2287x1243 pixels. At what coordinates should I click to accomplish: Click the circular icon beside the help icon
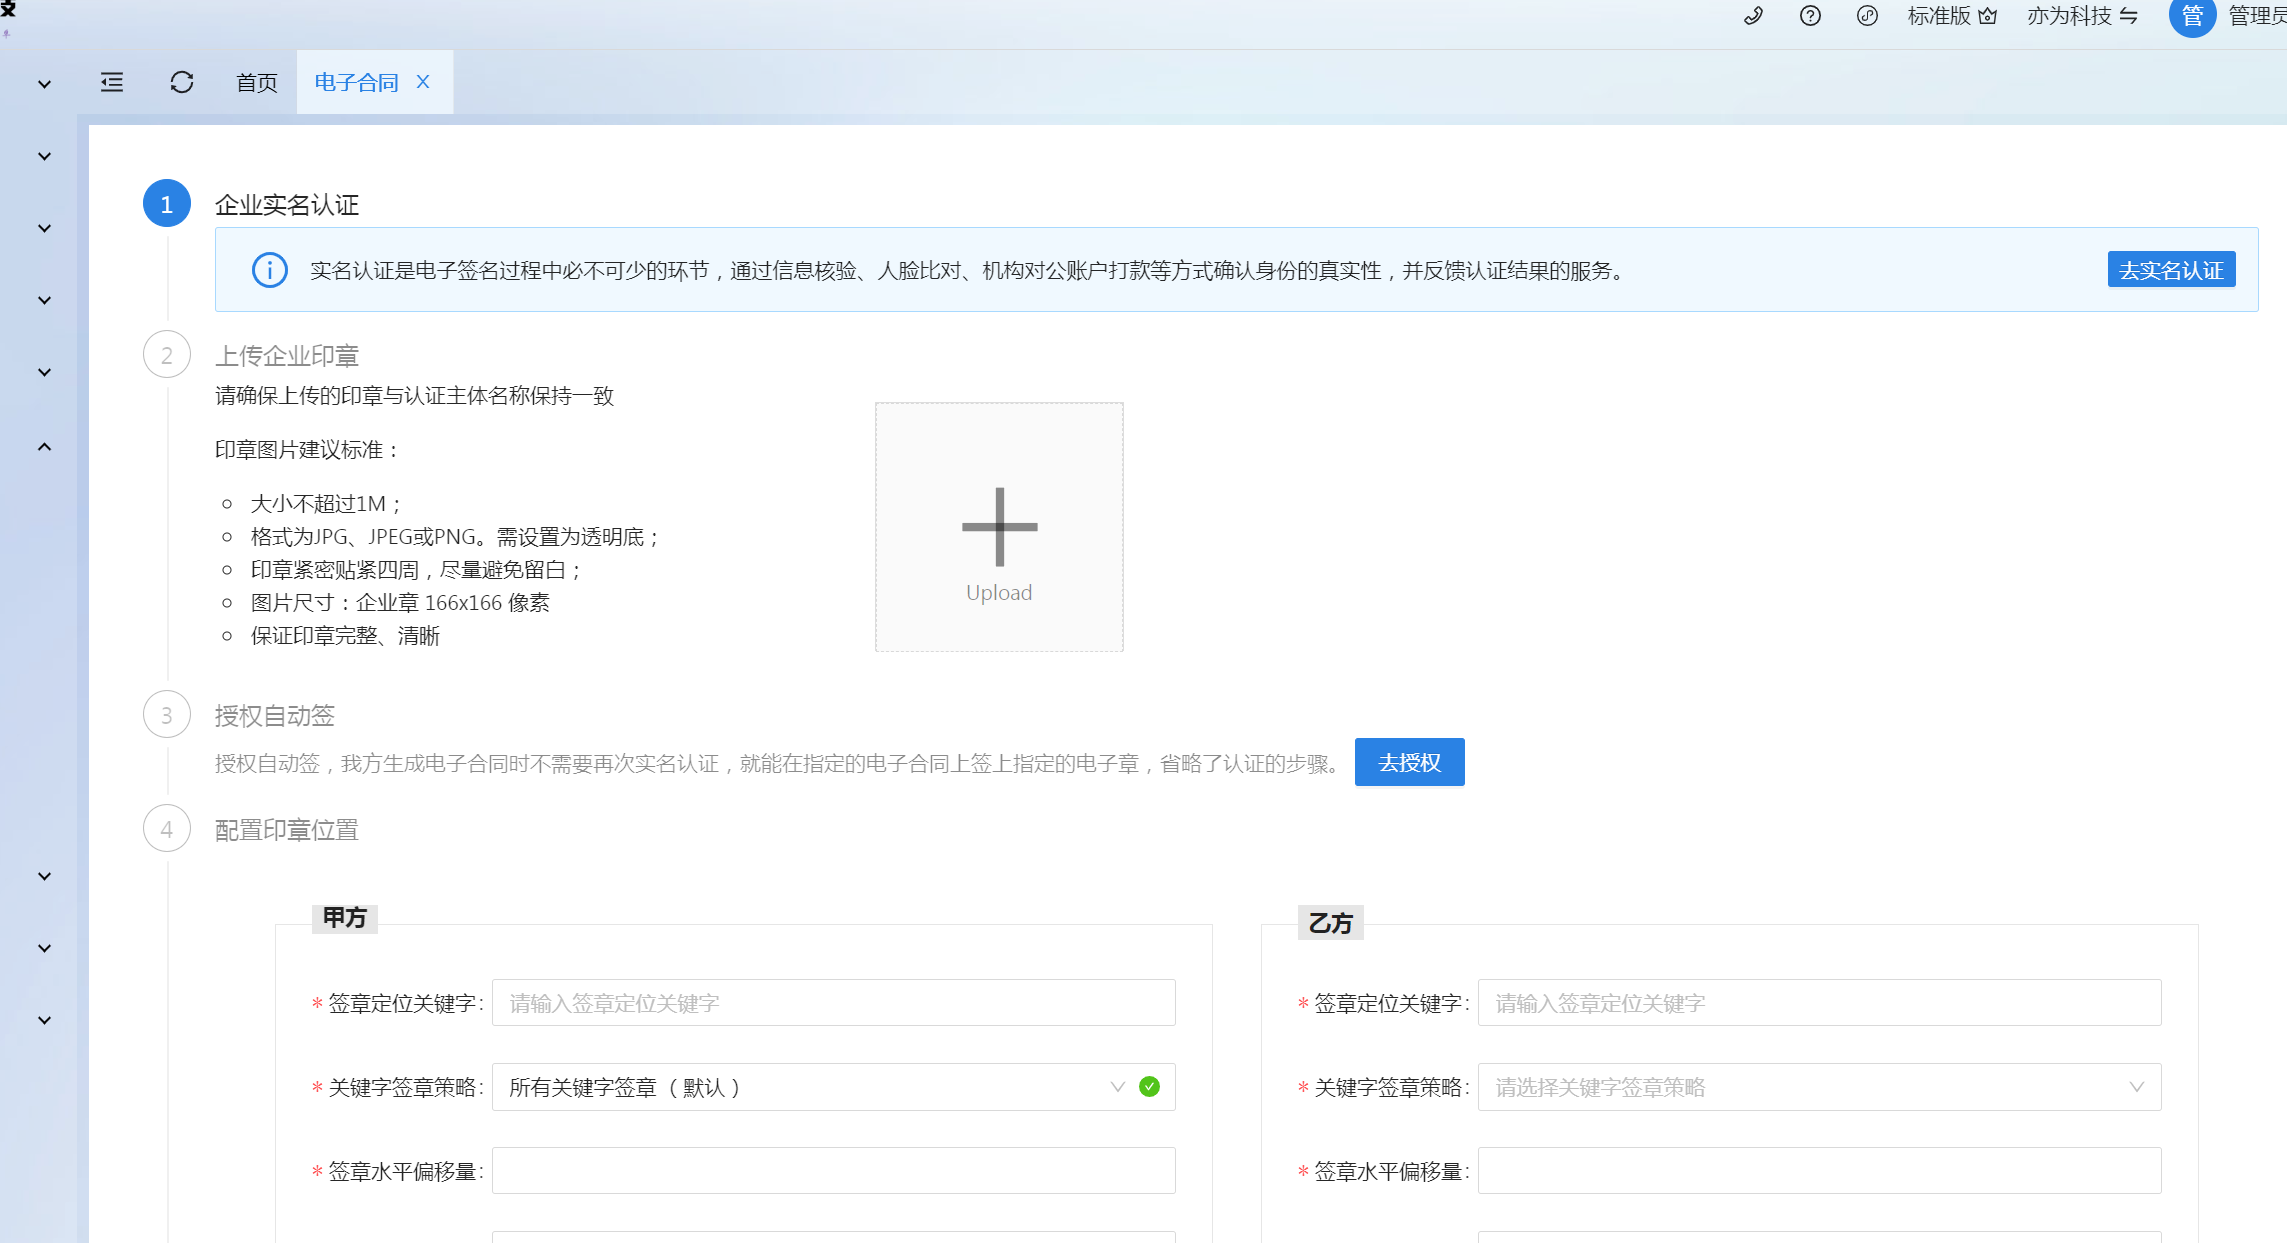click(x=1867, y=16)
